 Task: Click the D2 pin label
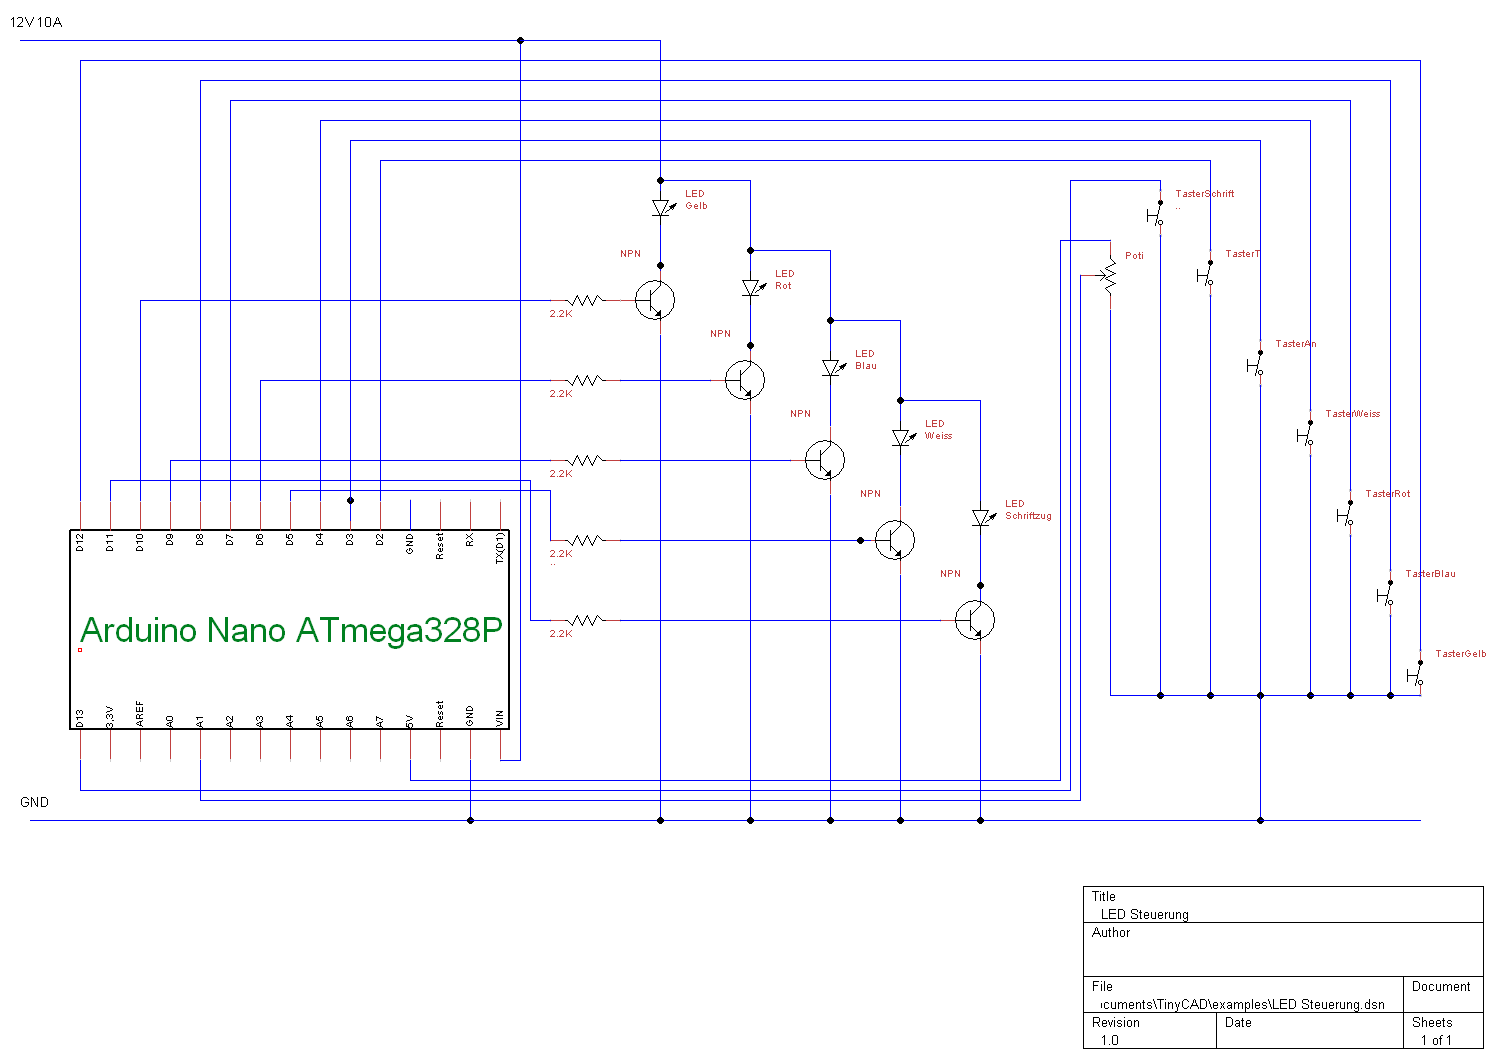[x=380, y=540]
